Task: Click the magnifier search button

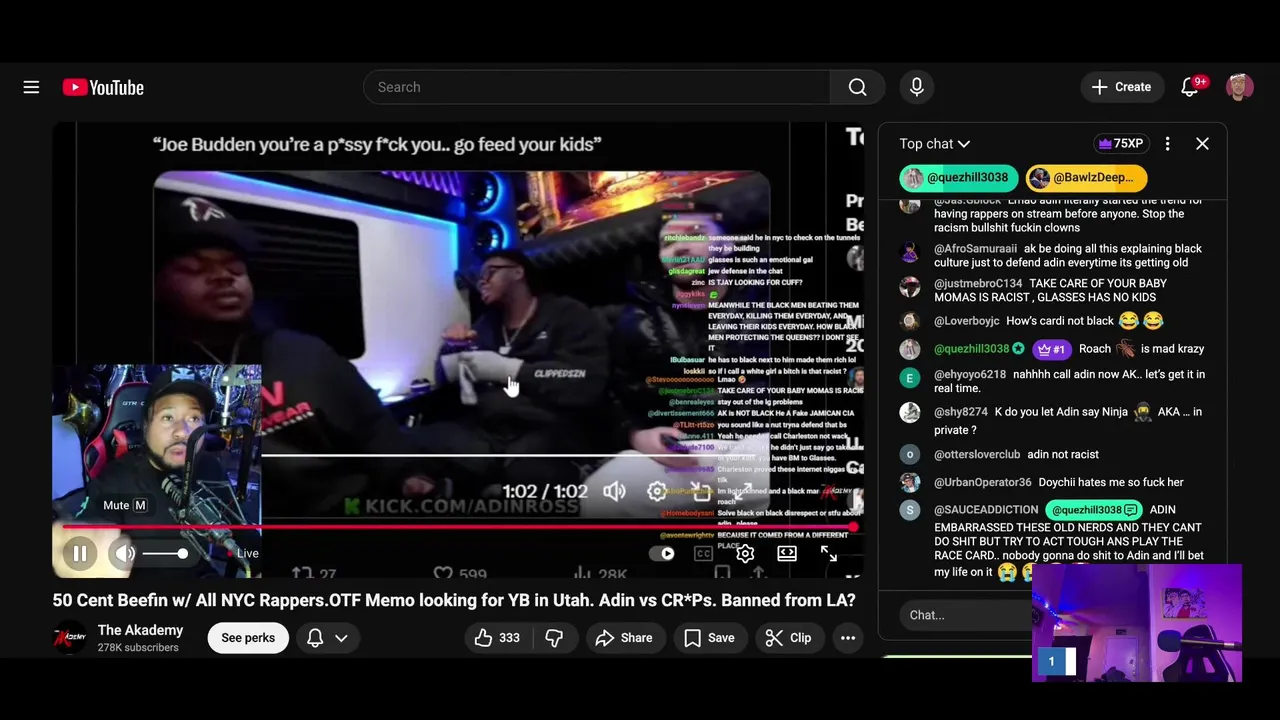Action: (857, 87)
